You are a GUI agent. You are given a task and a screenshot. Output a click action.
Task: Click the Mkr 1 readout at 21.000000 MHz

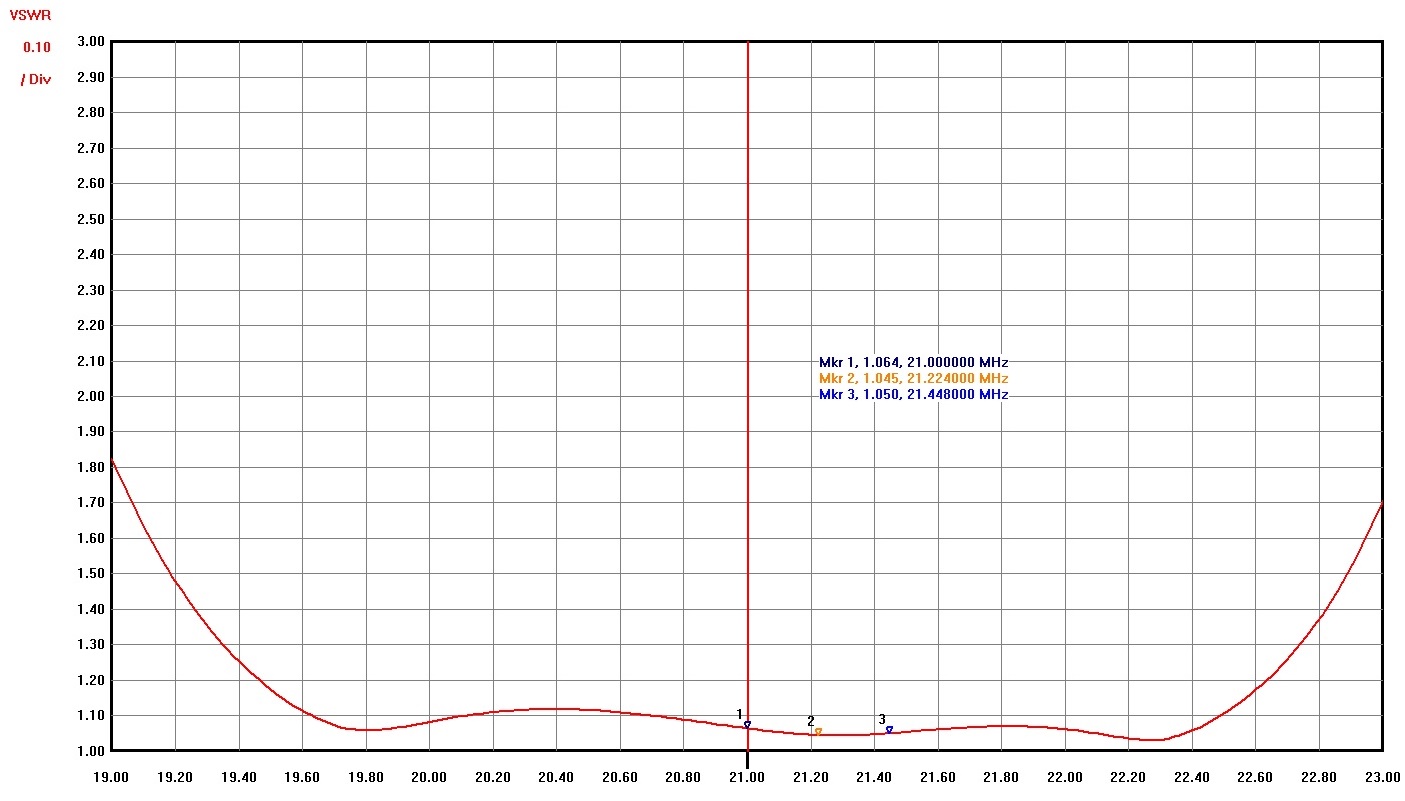pos(913,362)
